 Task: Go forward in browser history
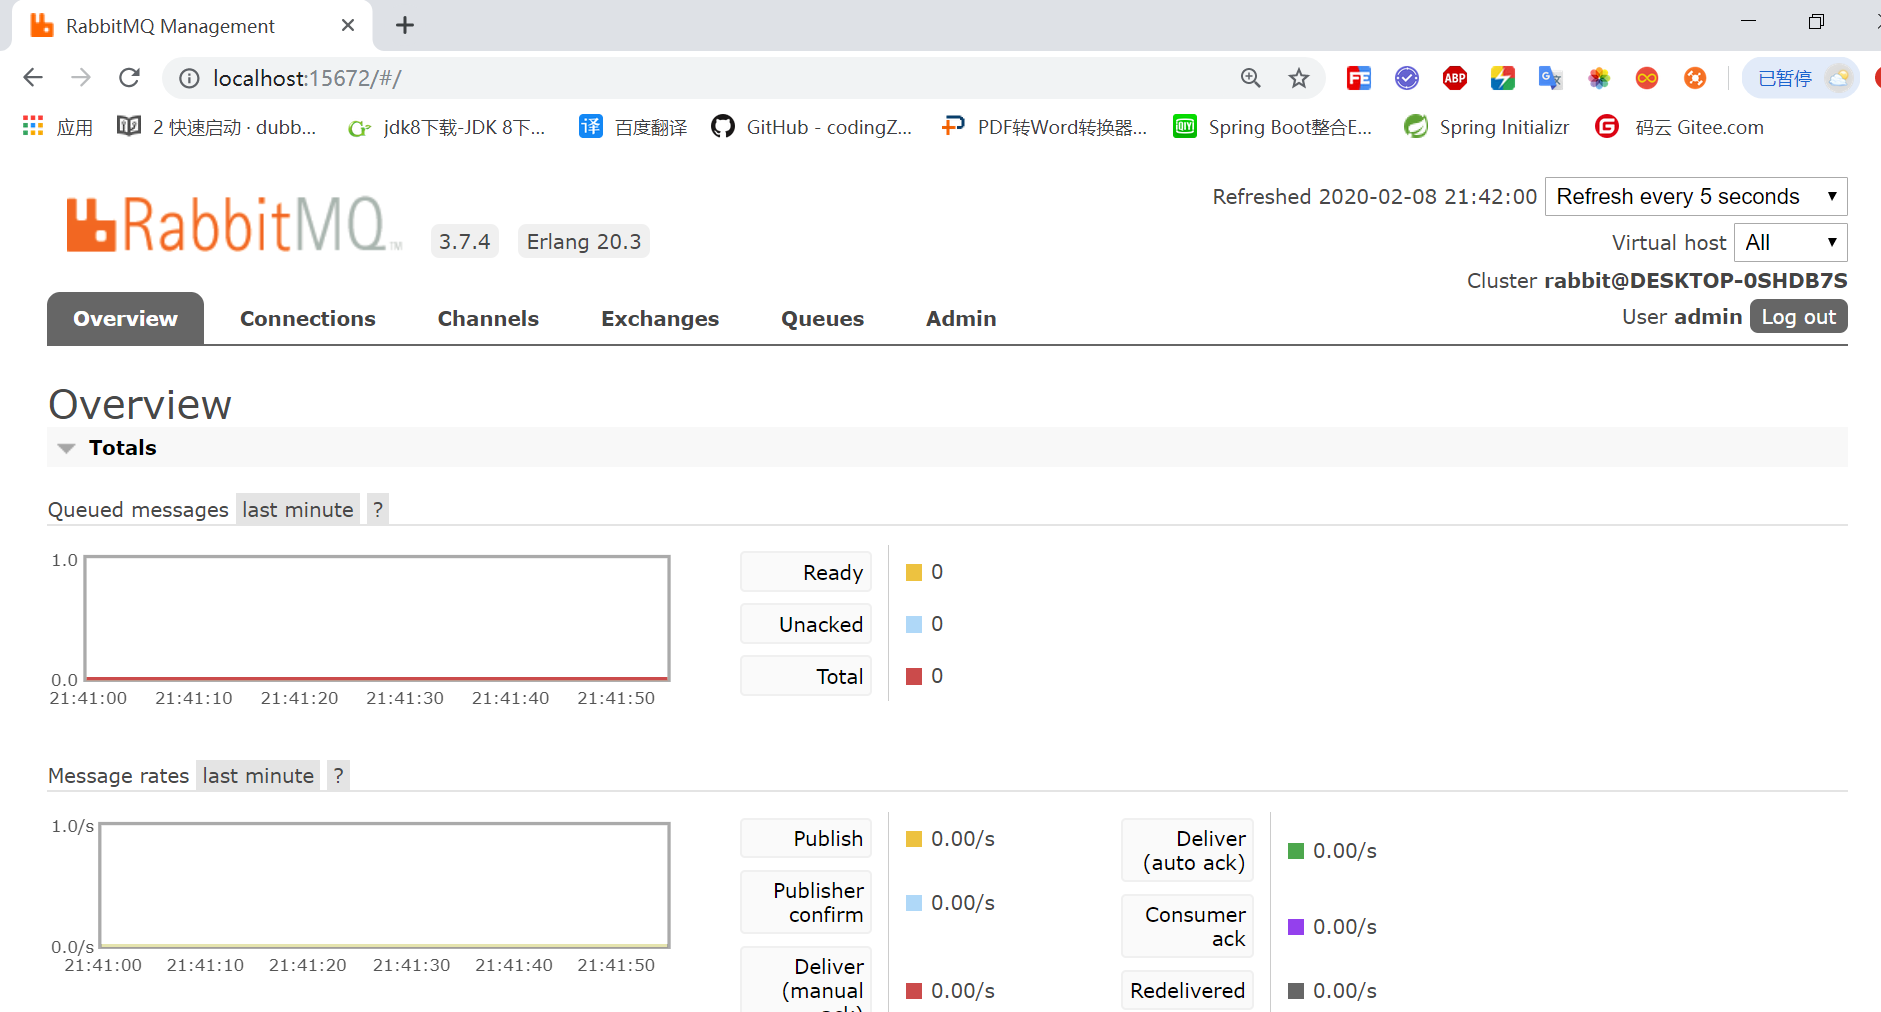tap(81, 78)
